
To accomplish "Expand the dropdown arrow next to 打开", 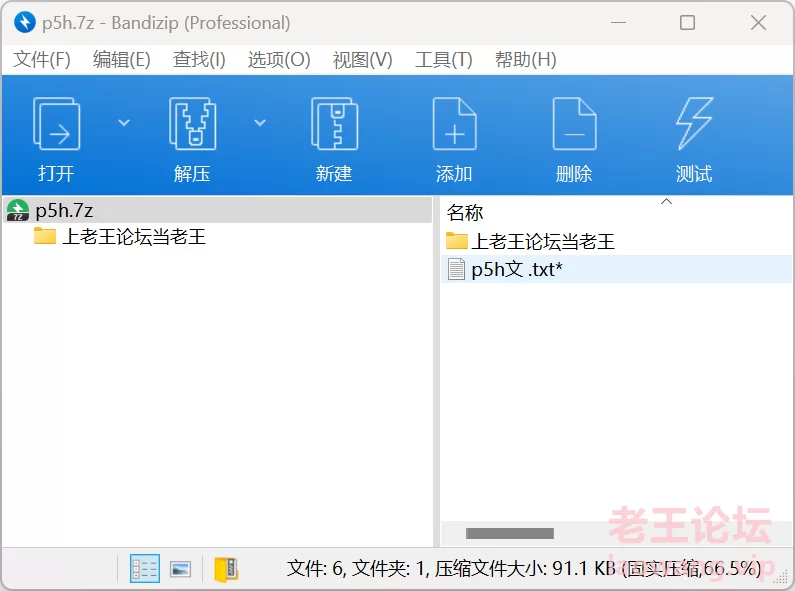I will [124, 123].
